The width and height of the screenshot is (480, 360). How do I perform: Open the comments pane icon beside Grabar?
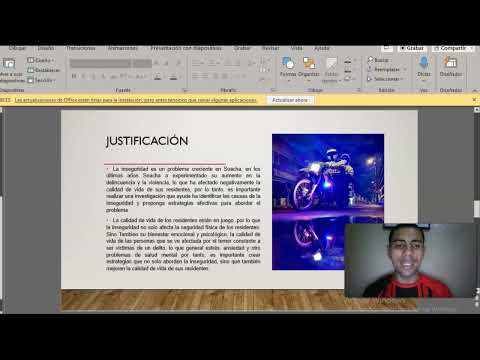[x=387, y=48]
